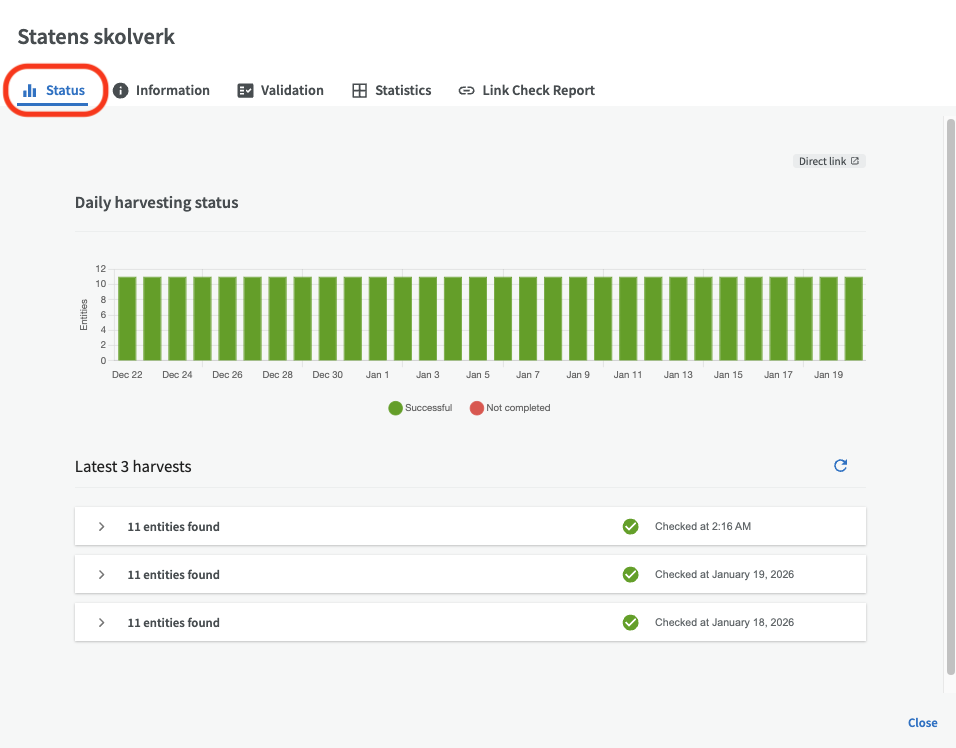Expand harvest checked January 18, 2026
This screenshot has height=748, width=956.
click(x=101, y=623)
